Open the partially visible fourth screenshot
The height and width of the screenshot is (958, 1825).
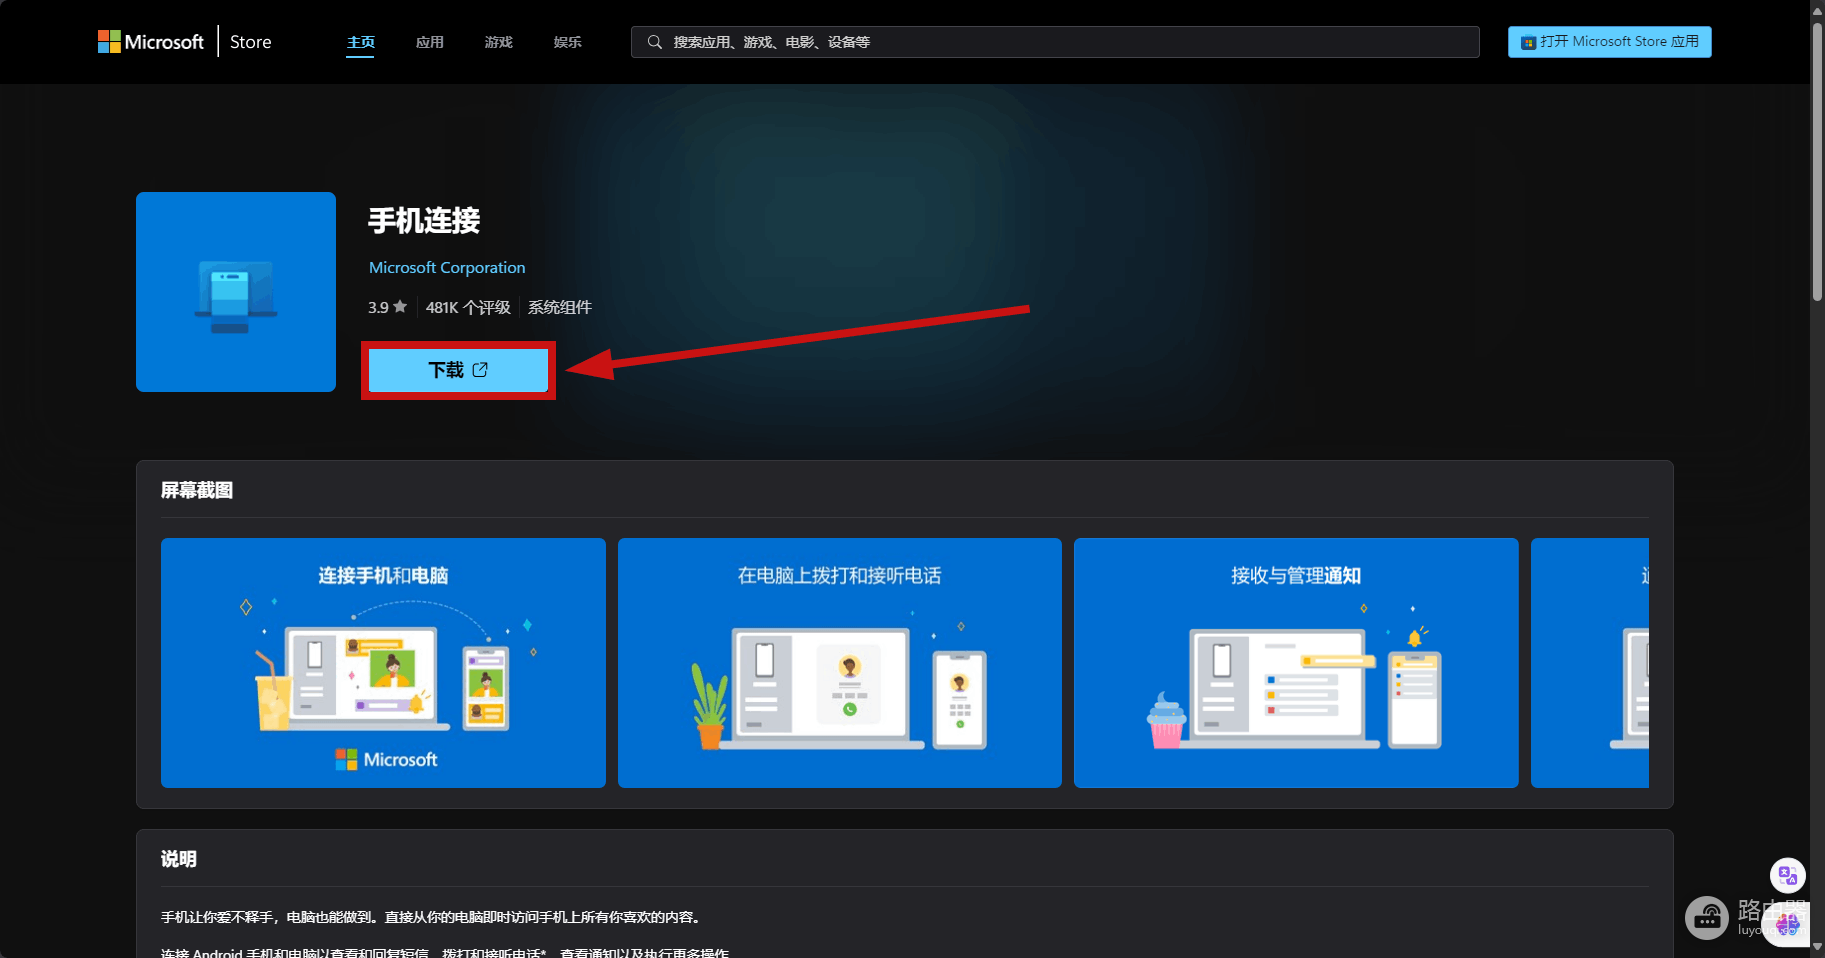[1590, 663]
